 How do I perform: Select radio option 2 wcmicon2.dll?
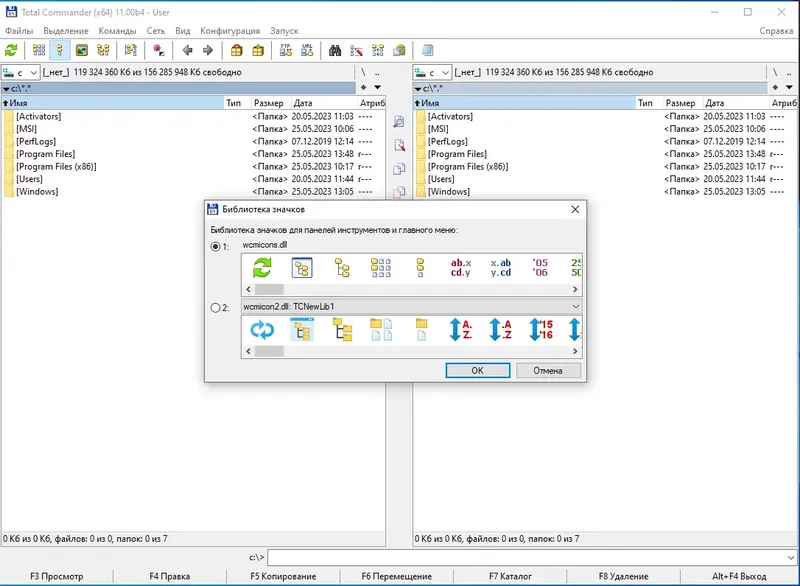point(215,308)
